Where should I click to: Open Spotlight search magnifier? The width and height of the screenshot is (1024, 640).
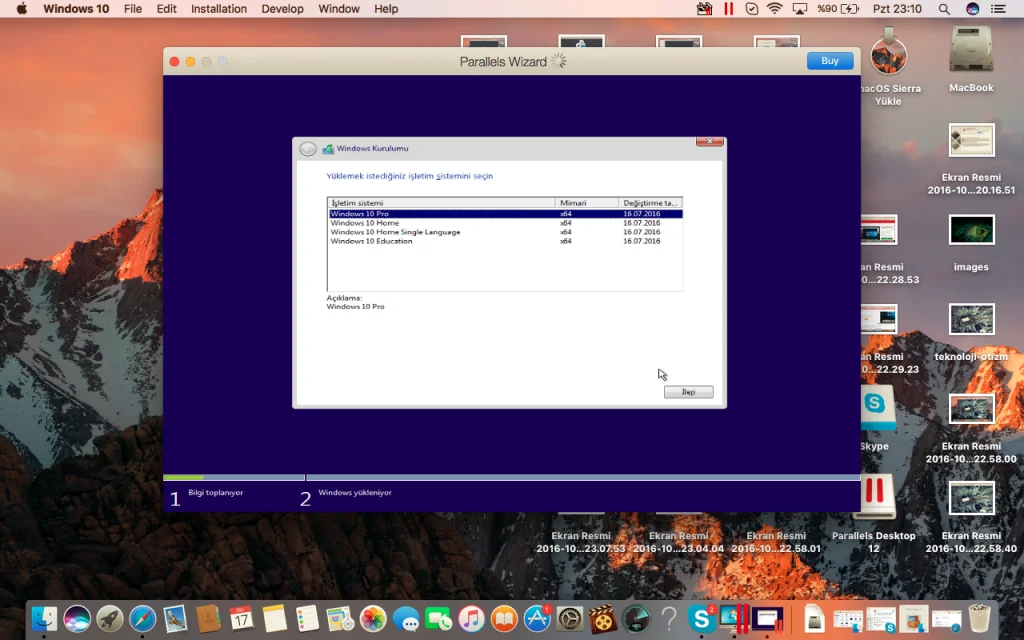pyautogui.click(x=944, y=9)
